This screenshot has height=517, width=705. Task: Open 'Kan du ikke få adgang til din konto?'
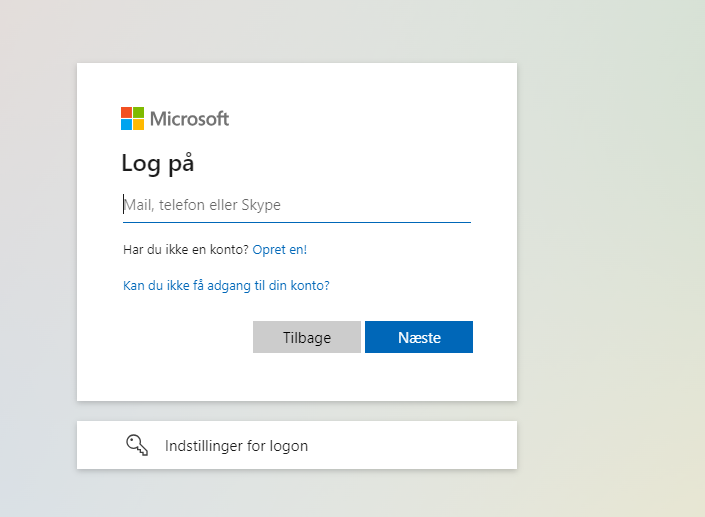coord(226,285)
